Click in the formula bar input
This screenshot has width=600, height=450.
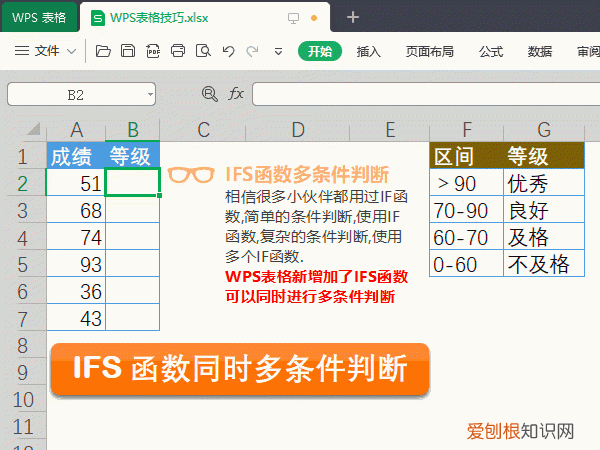point(426,94)
